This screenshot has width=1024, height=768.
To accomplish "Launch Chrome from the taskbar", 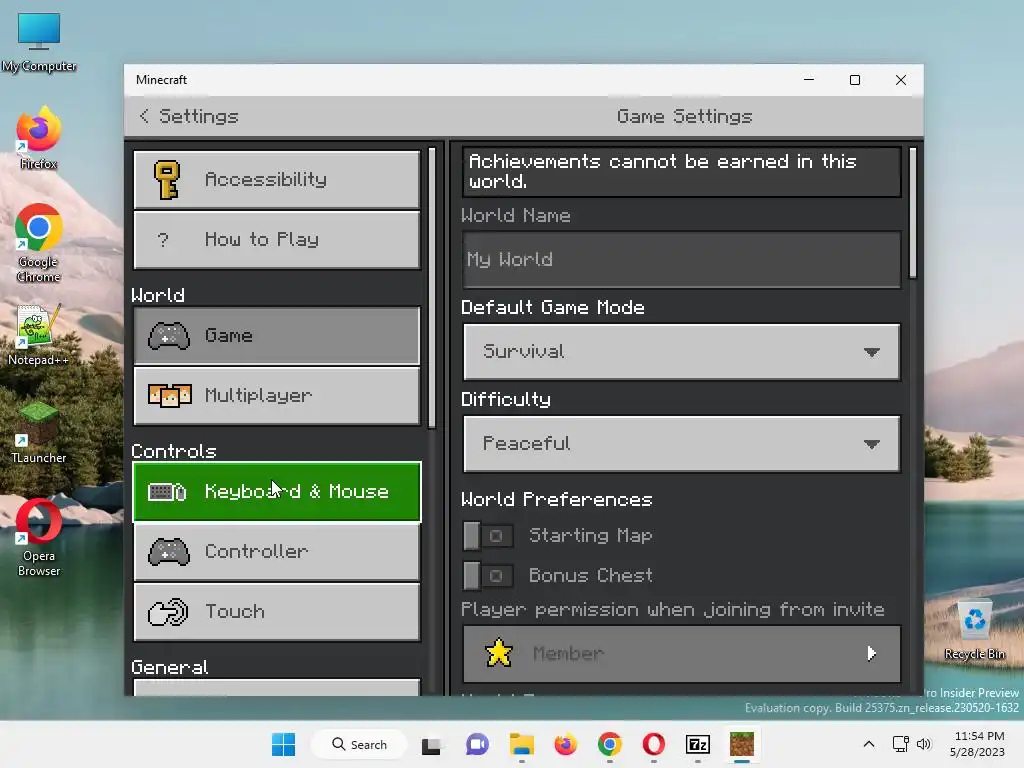I will point(609,744).
